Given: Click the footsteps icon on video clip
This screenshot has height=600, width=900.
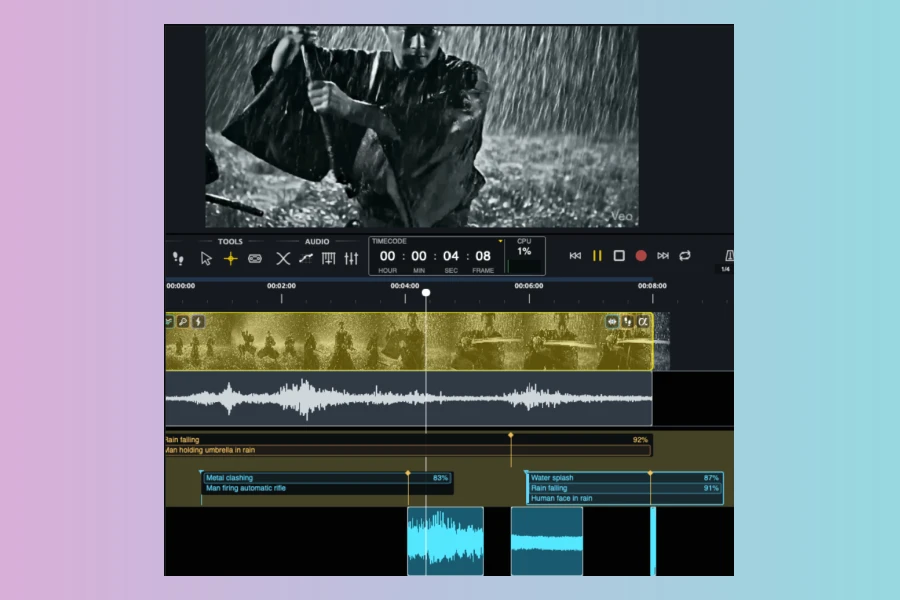Looking at the screenshot, I should (x=627, y=322).
